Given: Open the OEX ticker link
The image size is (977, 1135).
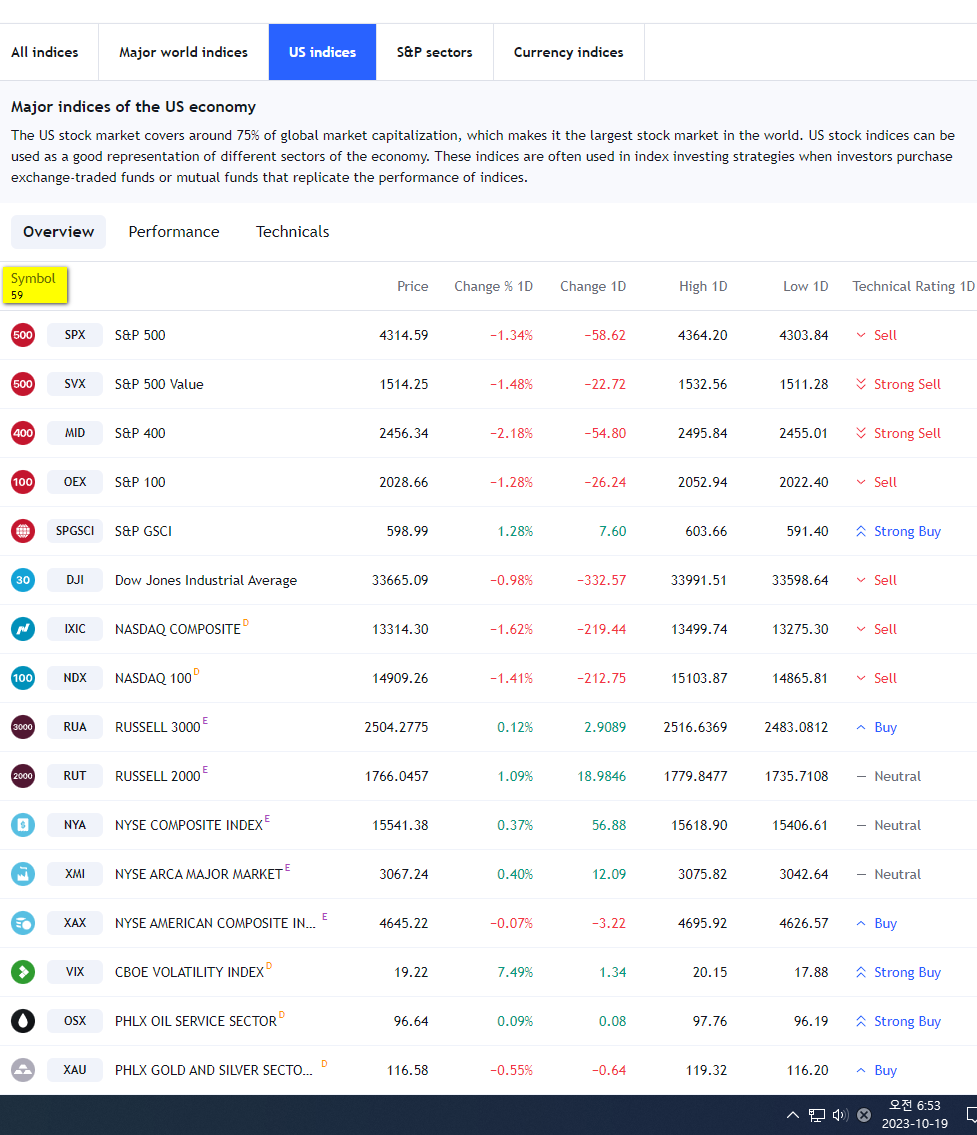Looking at the screenshot, I should [x=75, y=482].
